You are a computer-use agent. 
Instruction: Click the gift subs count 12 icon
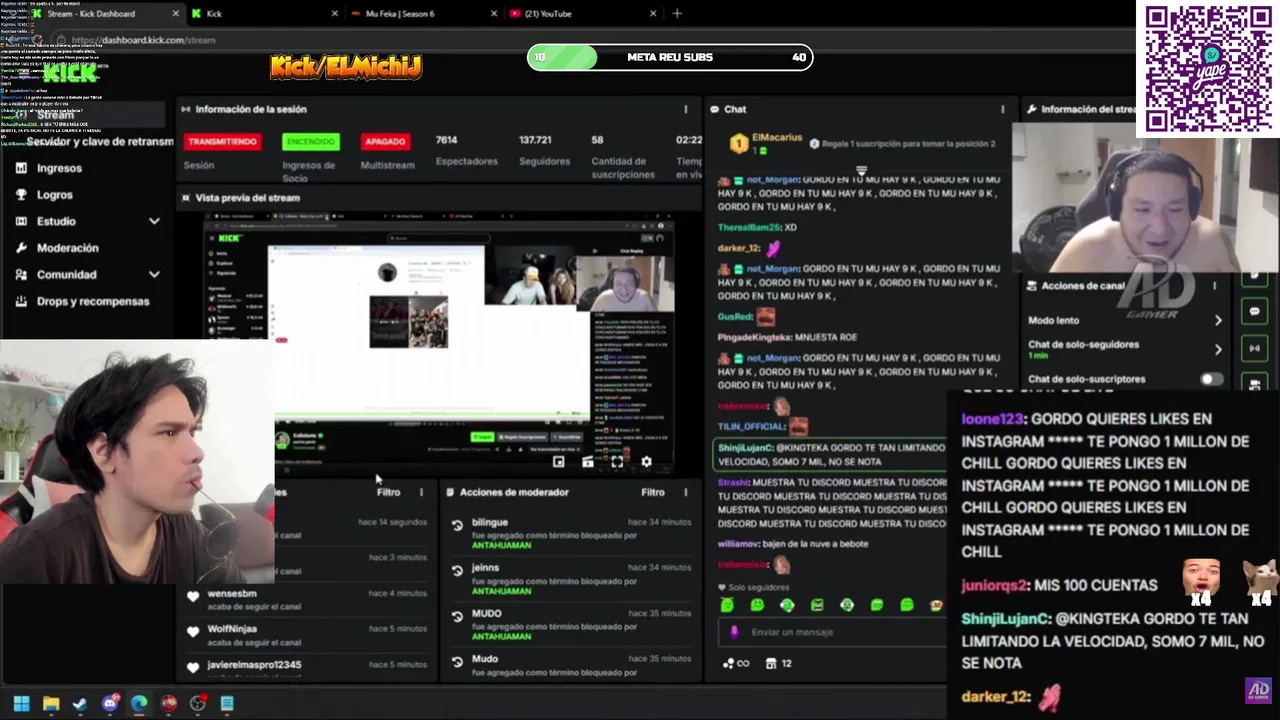coord(778,663)
